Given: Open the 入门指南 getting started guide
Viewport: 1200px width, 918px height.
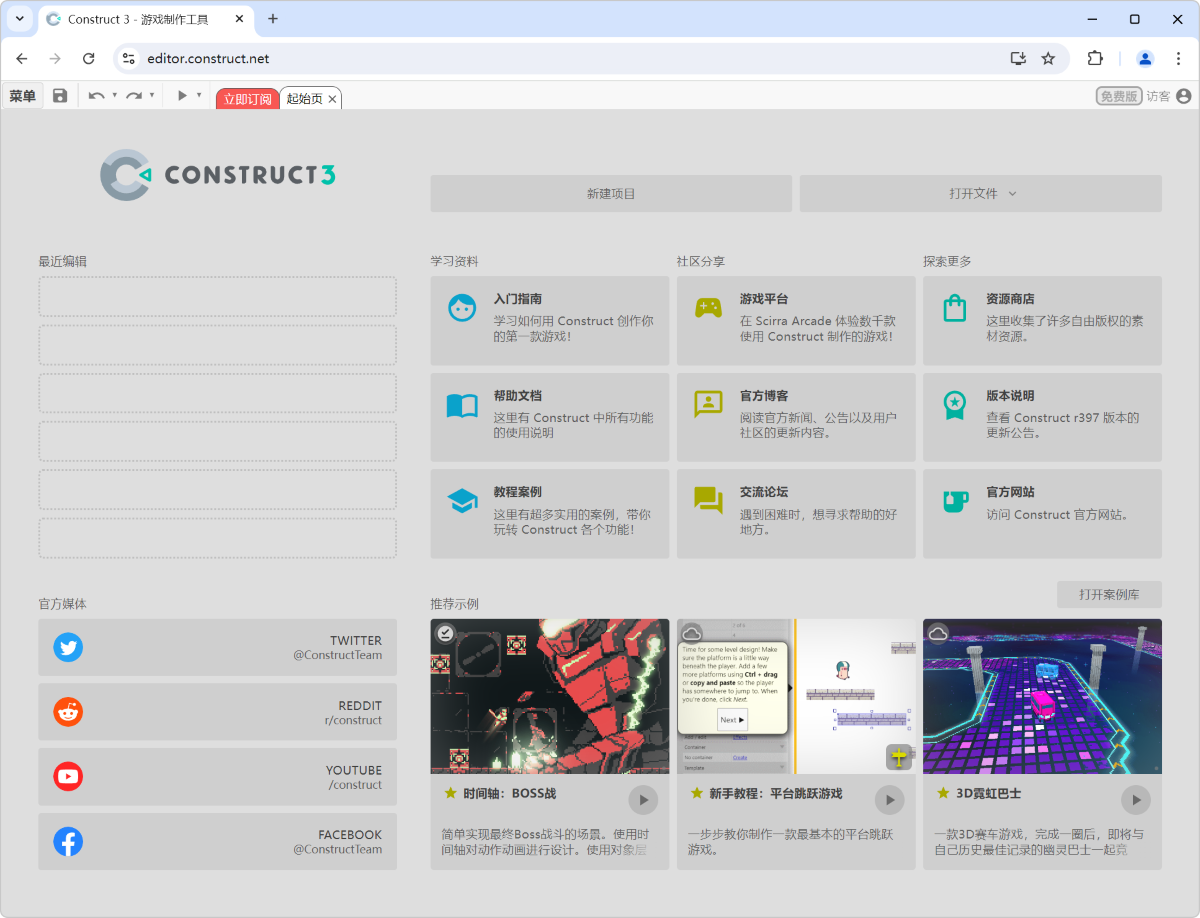Looking at the screenshot, I should pyautogui.click(x=549, y=321).
